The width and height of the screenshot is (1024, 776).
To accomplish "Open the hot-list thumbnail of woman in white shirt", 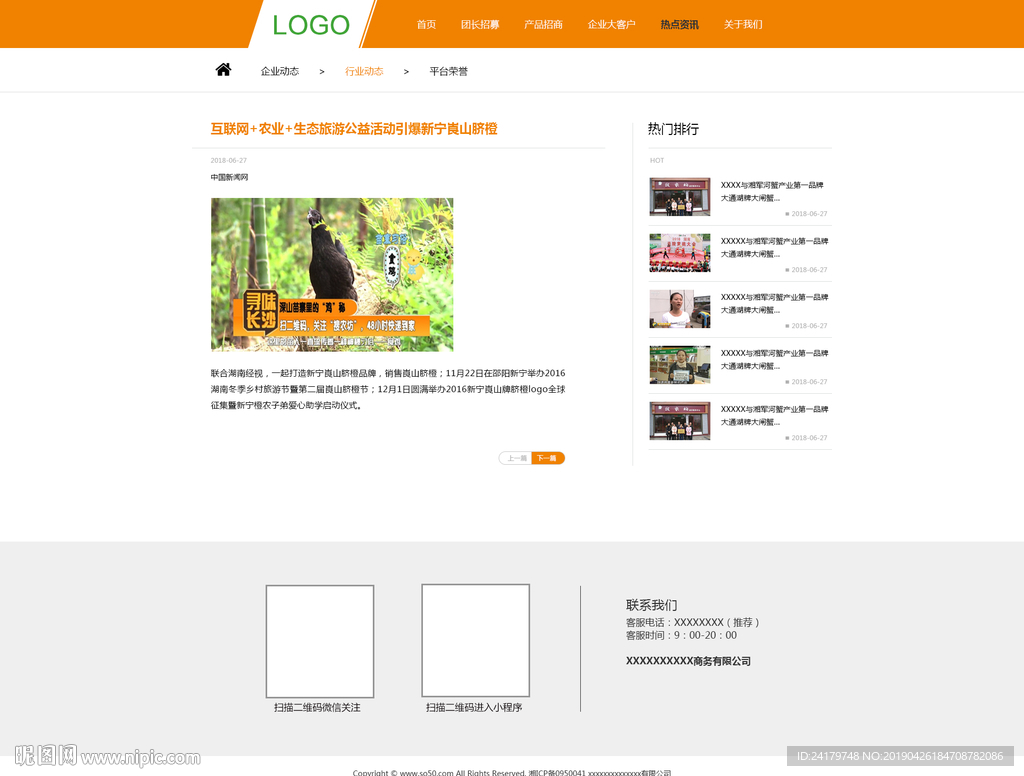I will (x=680, y=309).
